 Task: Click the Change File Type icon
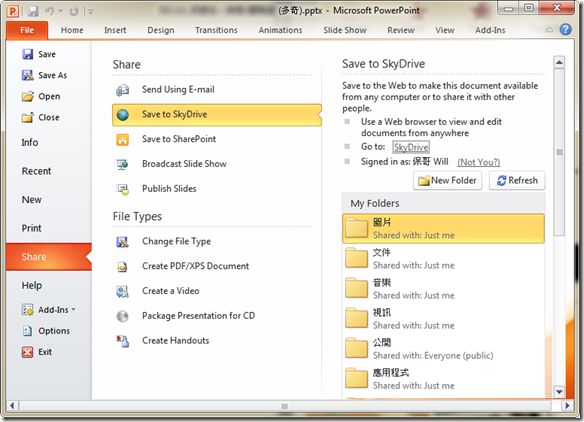123,242
